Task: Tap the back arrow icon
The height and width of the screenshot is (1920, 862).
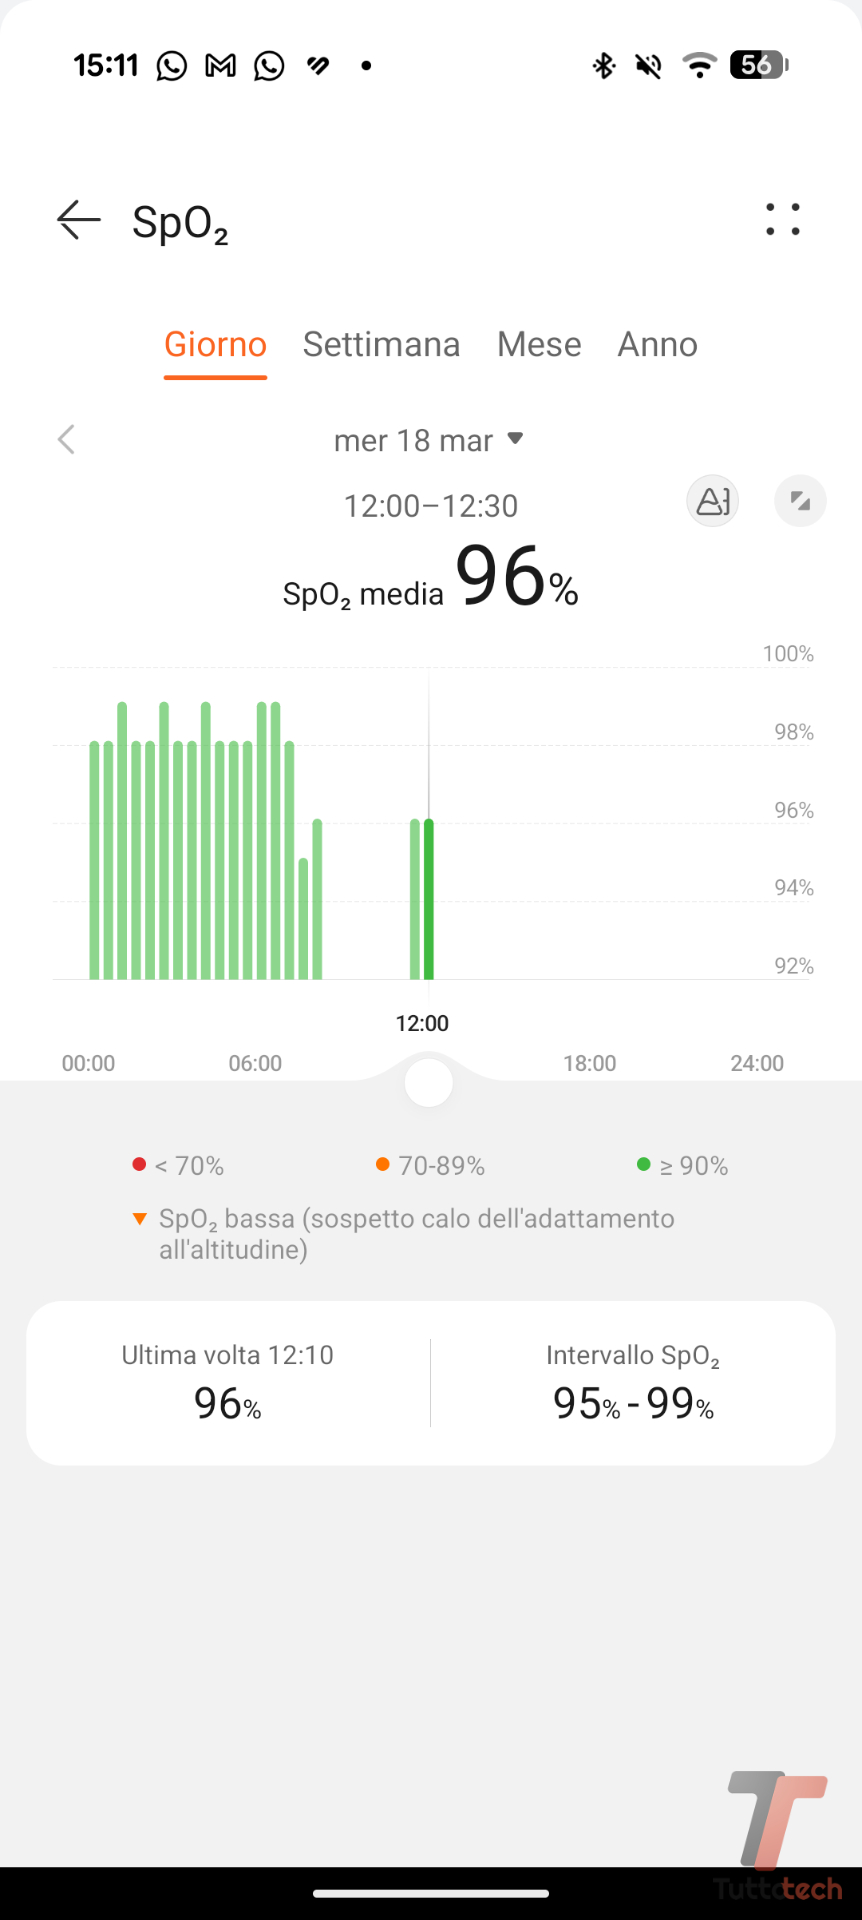Action: pyautogui.click(x=79, y=220)
